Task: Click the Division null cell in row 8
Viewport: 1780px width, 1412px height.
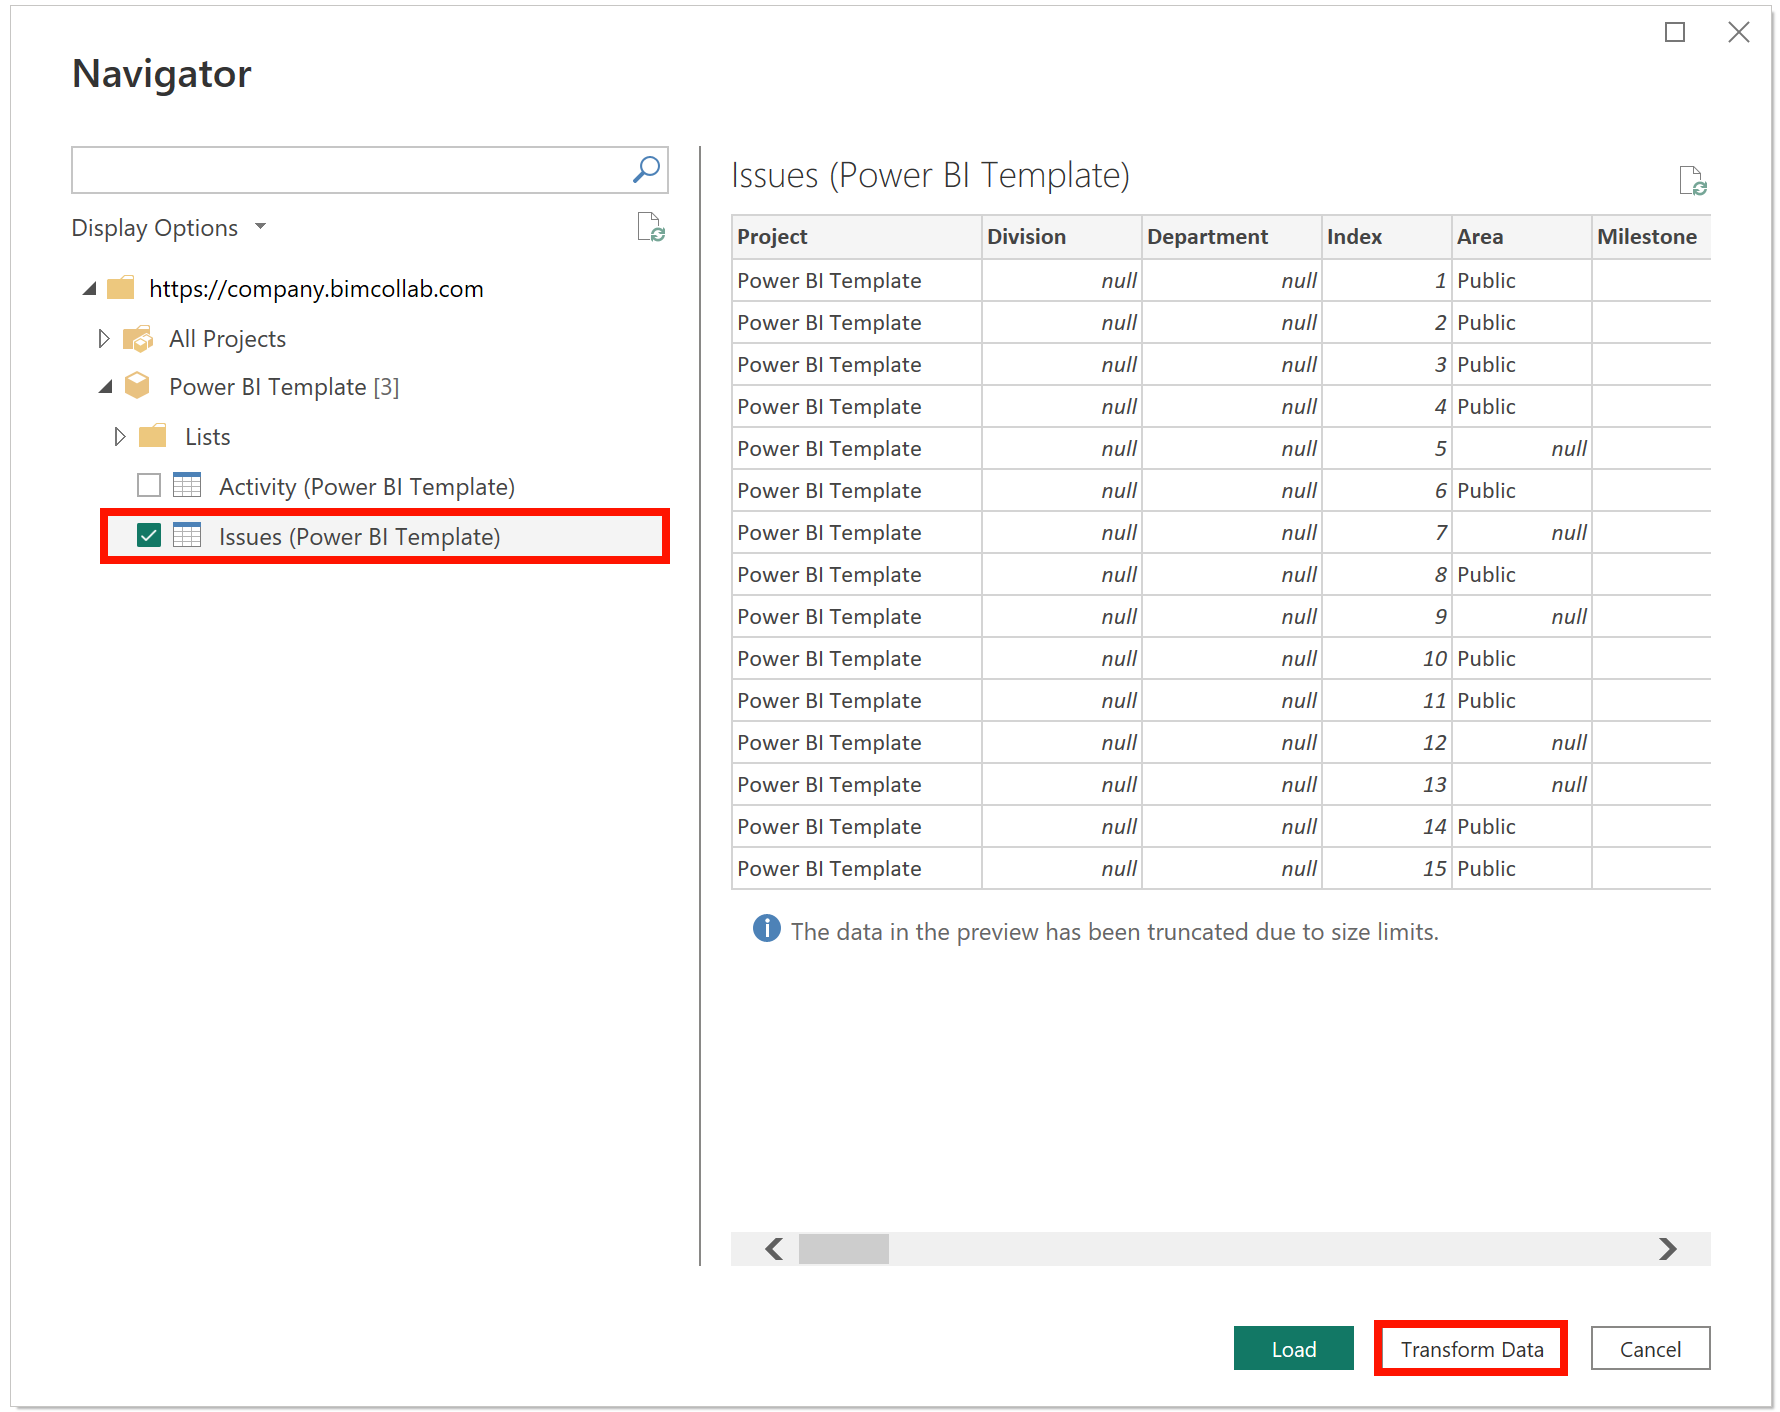Action: 1061,575
